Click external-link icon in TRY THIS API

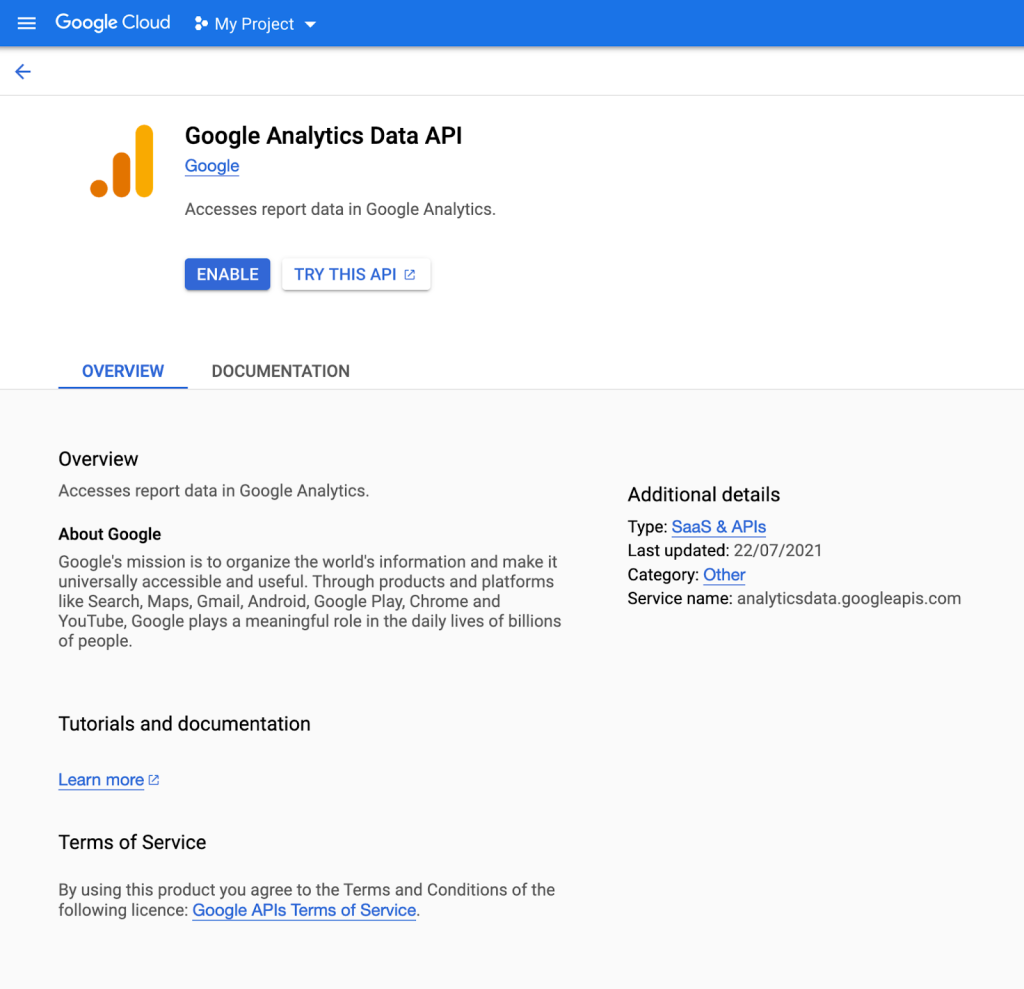409,274
